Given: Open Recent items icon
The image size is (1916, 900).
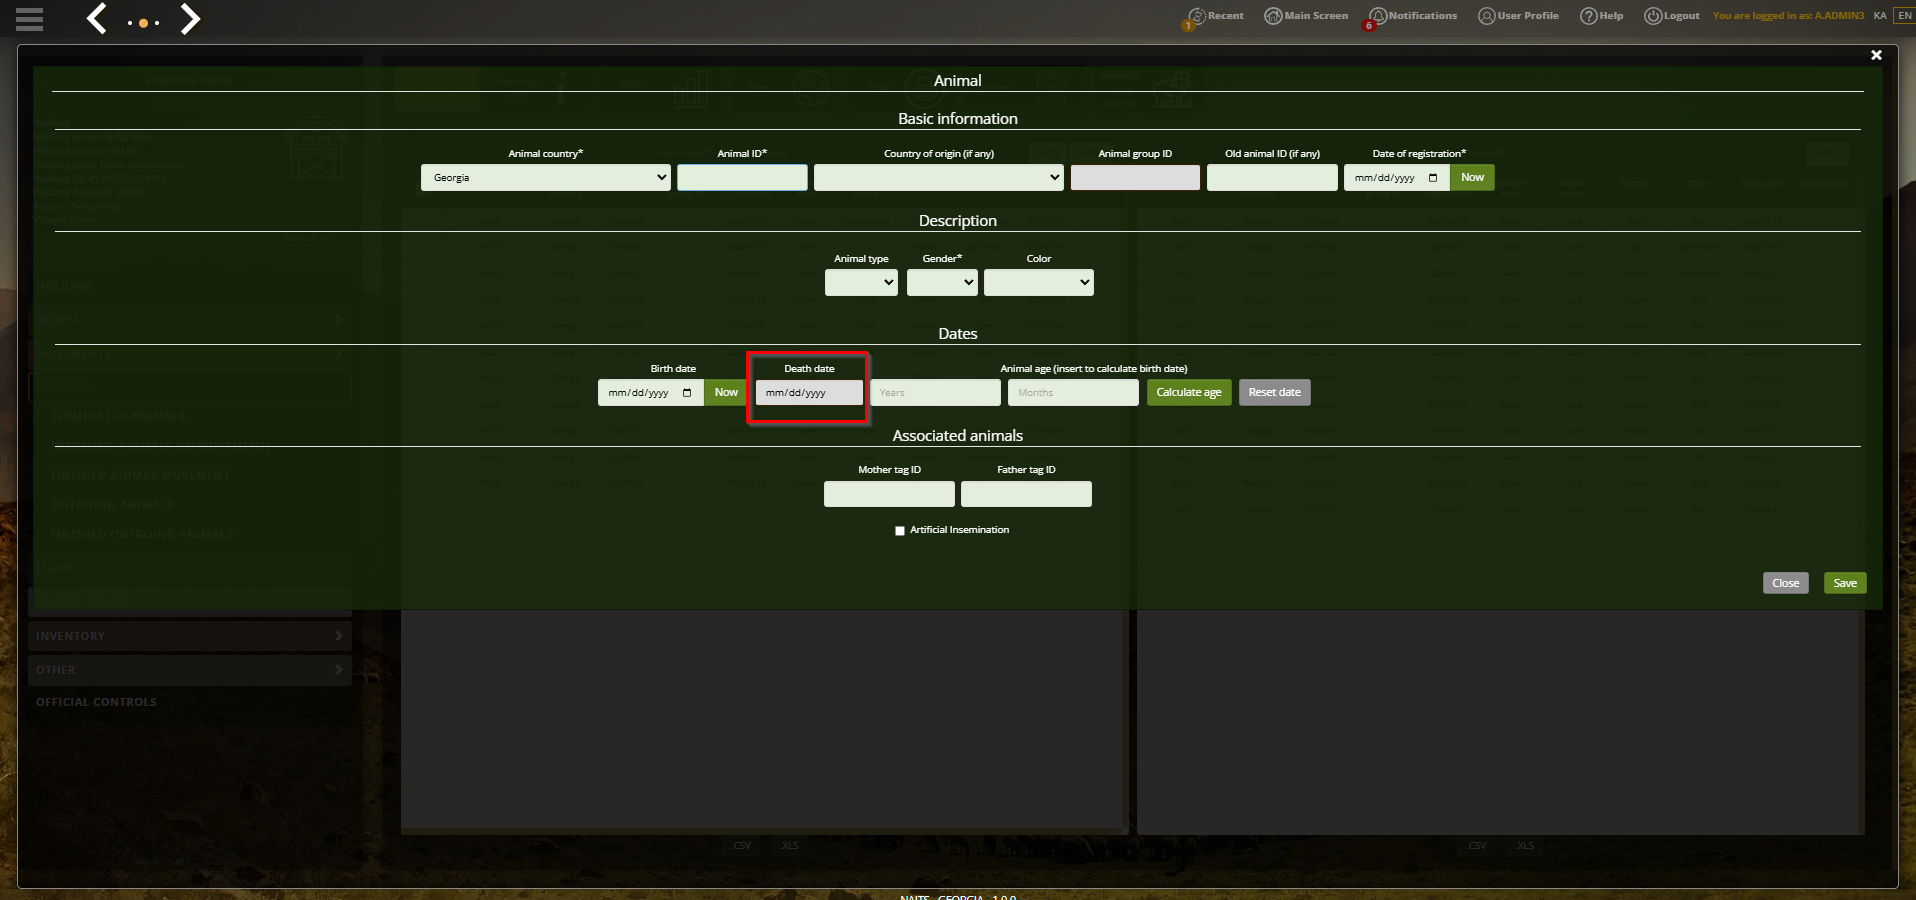Looking at the screenshot, I should click(1196, 16).
